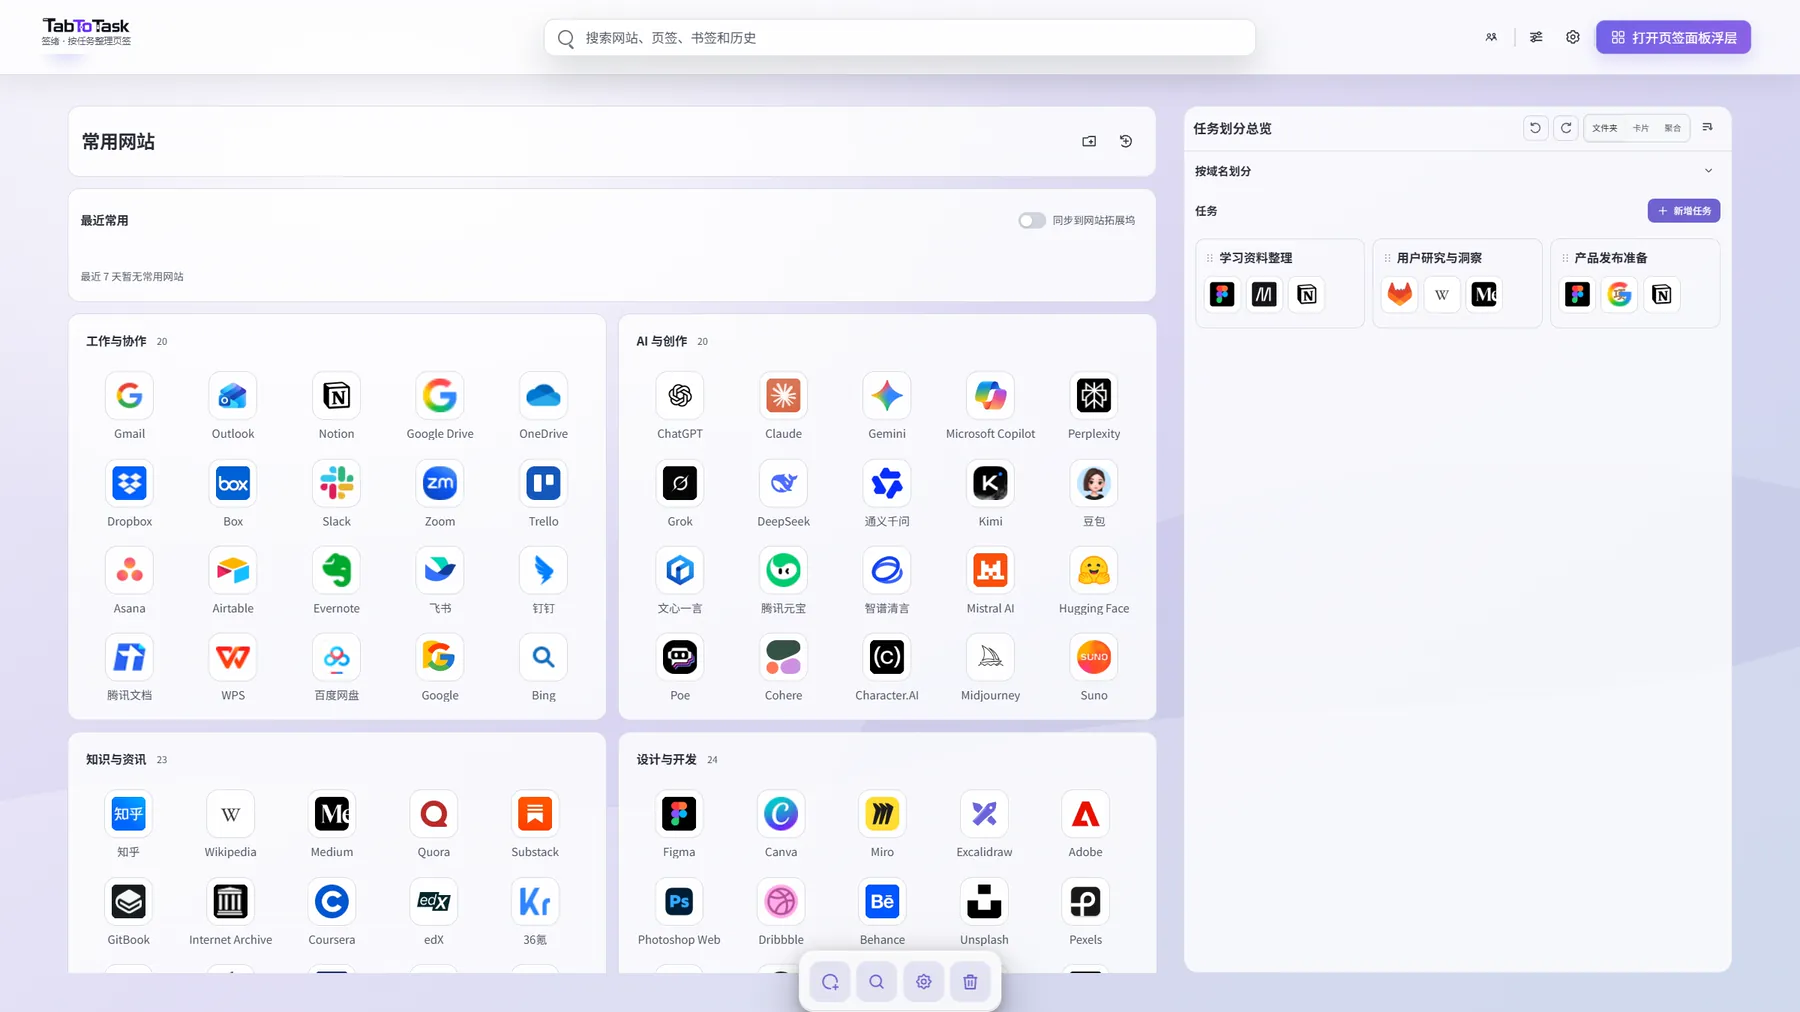Screen dimensions: 1800x1012
Task: Open the DeepSeek whale icon
Action: coord(783,484)
